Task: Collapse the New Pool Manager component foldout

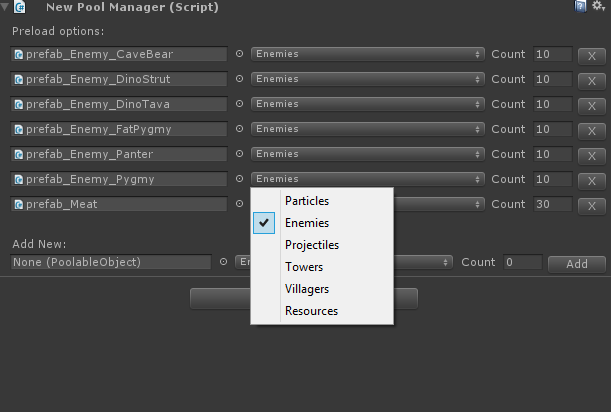Action: click(6, 7)
